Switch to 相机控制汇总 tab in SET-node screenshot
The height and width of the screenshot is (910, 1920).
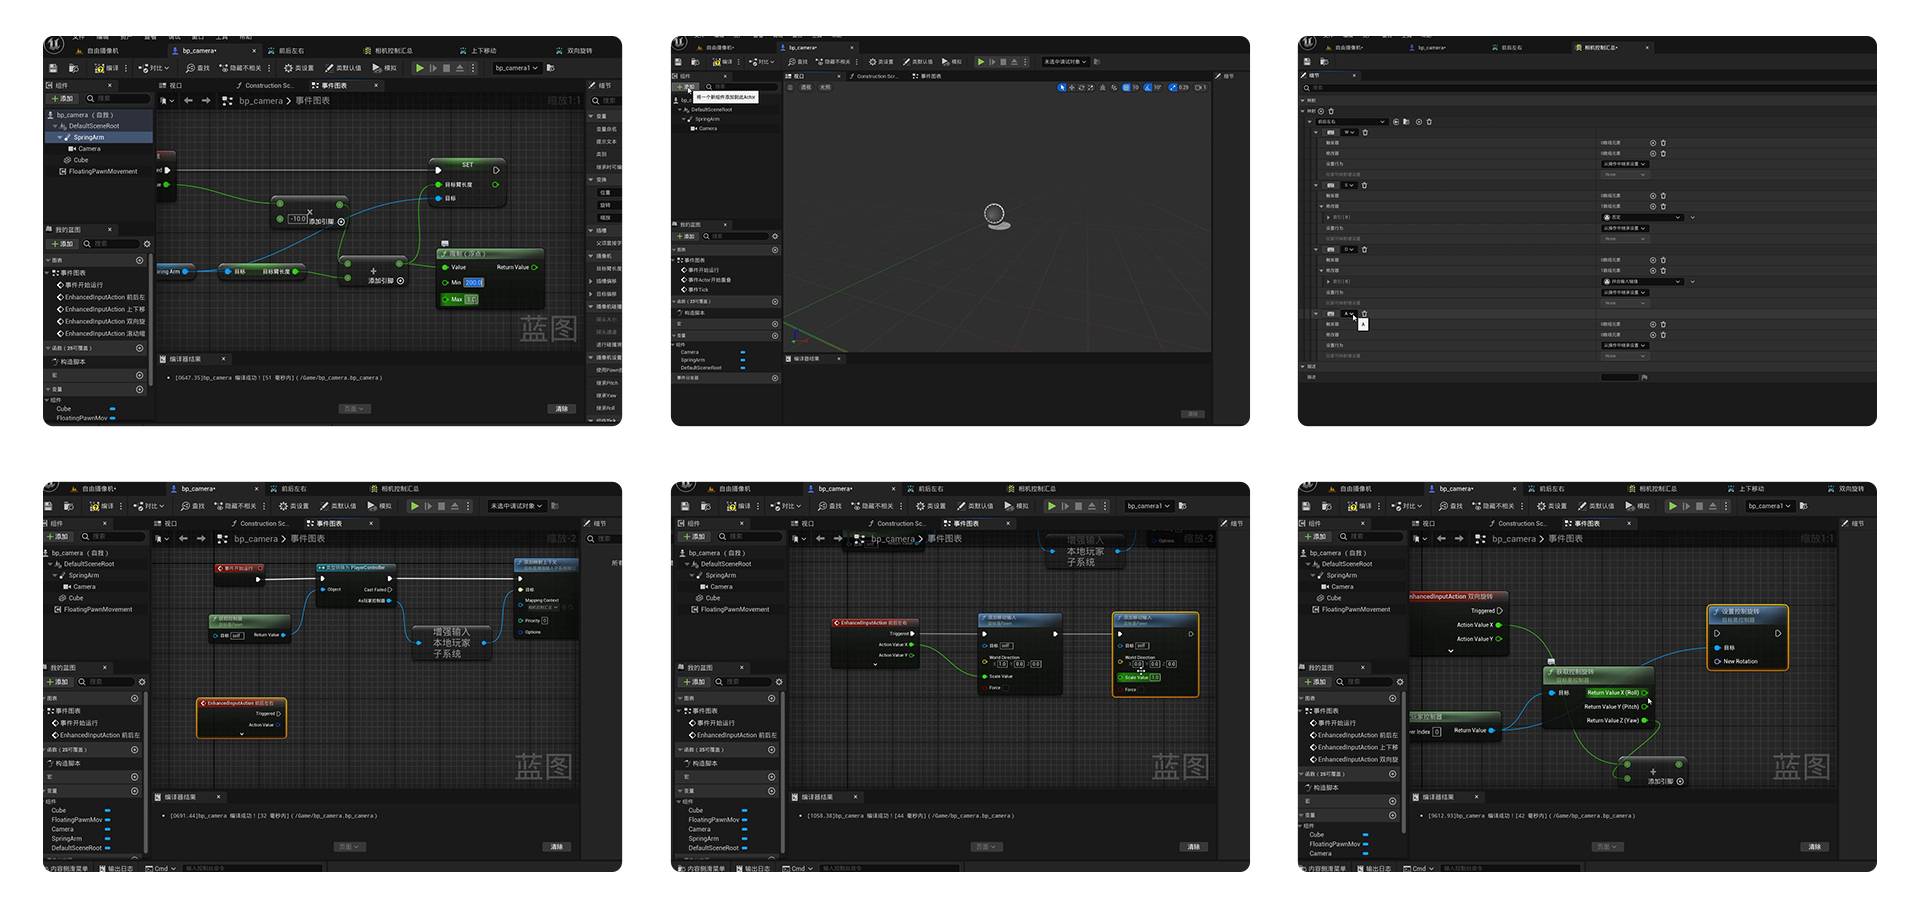point(387,51)
